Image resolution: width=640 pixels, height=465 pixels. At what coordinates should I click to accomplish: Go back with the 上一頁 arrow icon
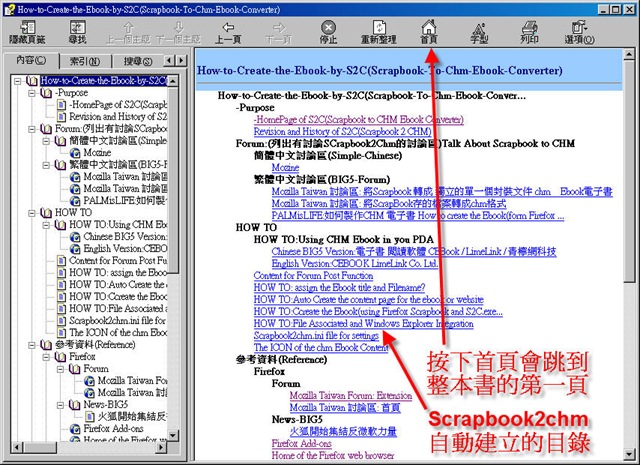click(x=228, y=27)
